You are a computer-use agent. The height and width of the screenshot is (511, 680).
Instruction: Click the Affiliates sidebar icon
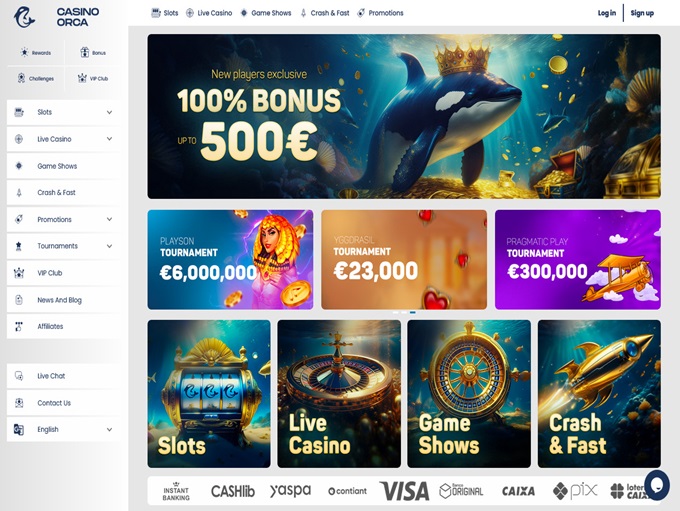(19, 326)
